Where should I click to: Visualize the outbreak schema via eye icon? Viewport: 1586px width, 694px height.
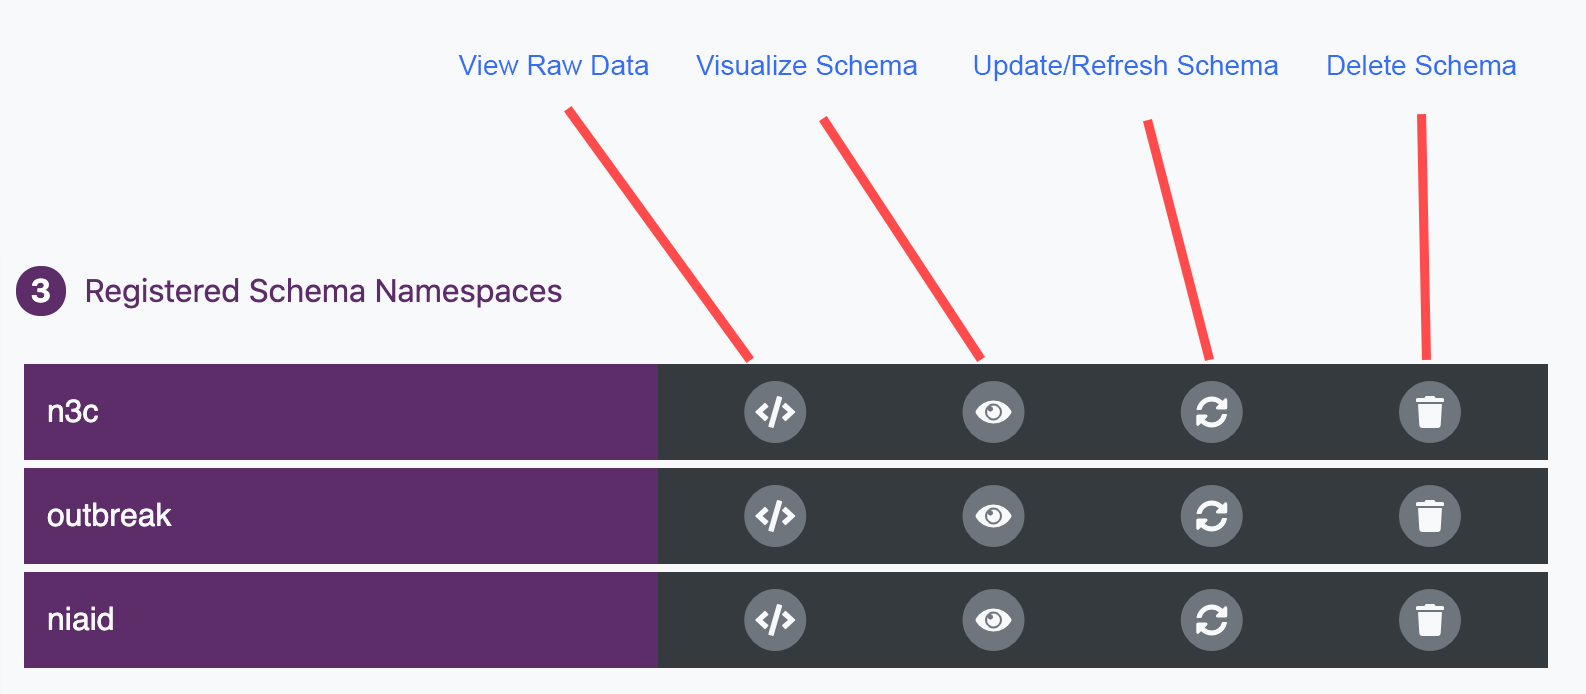(993, 516)
